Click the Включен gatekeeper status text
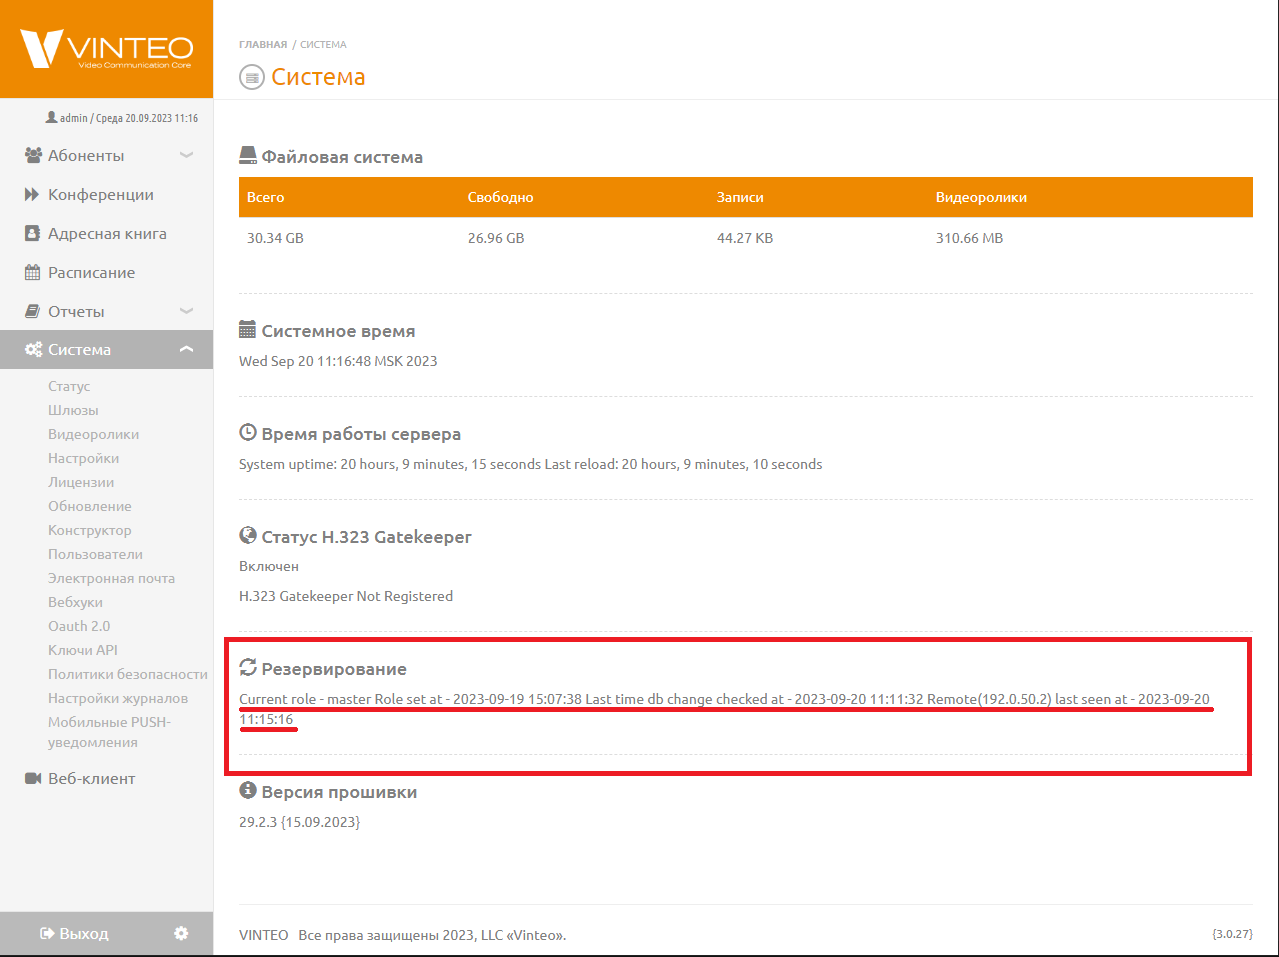 pyautogui.click(x=269, y=566)
